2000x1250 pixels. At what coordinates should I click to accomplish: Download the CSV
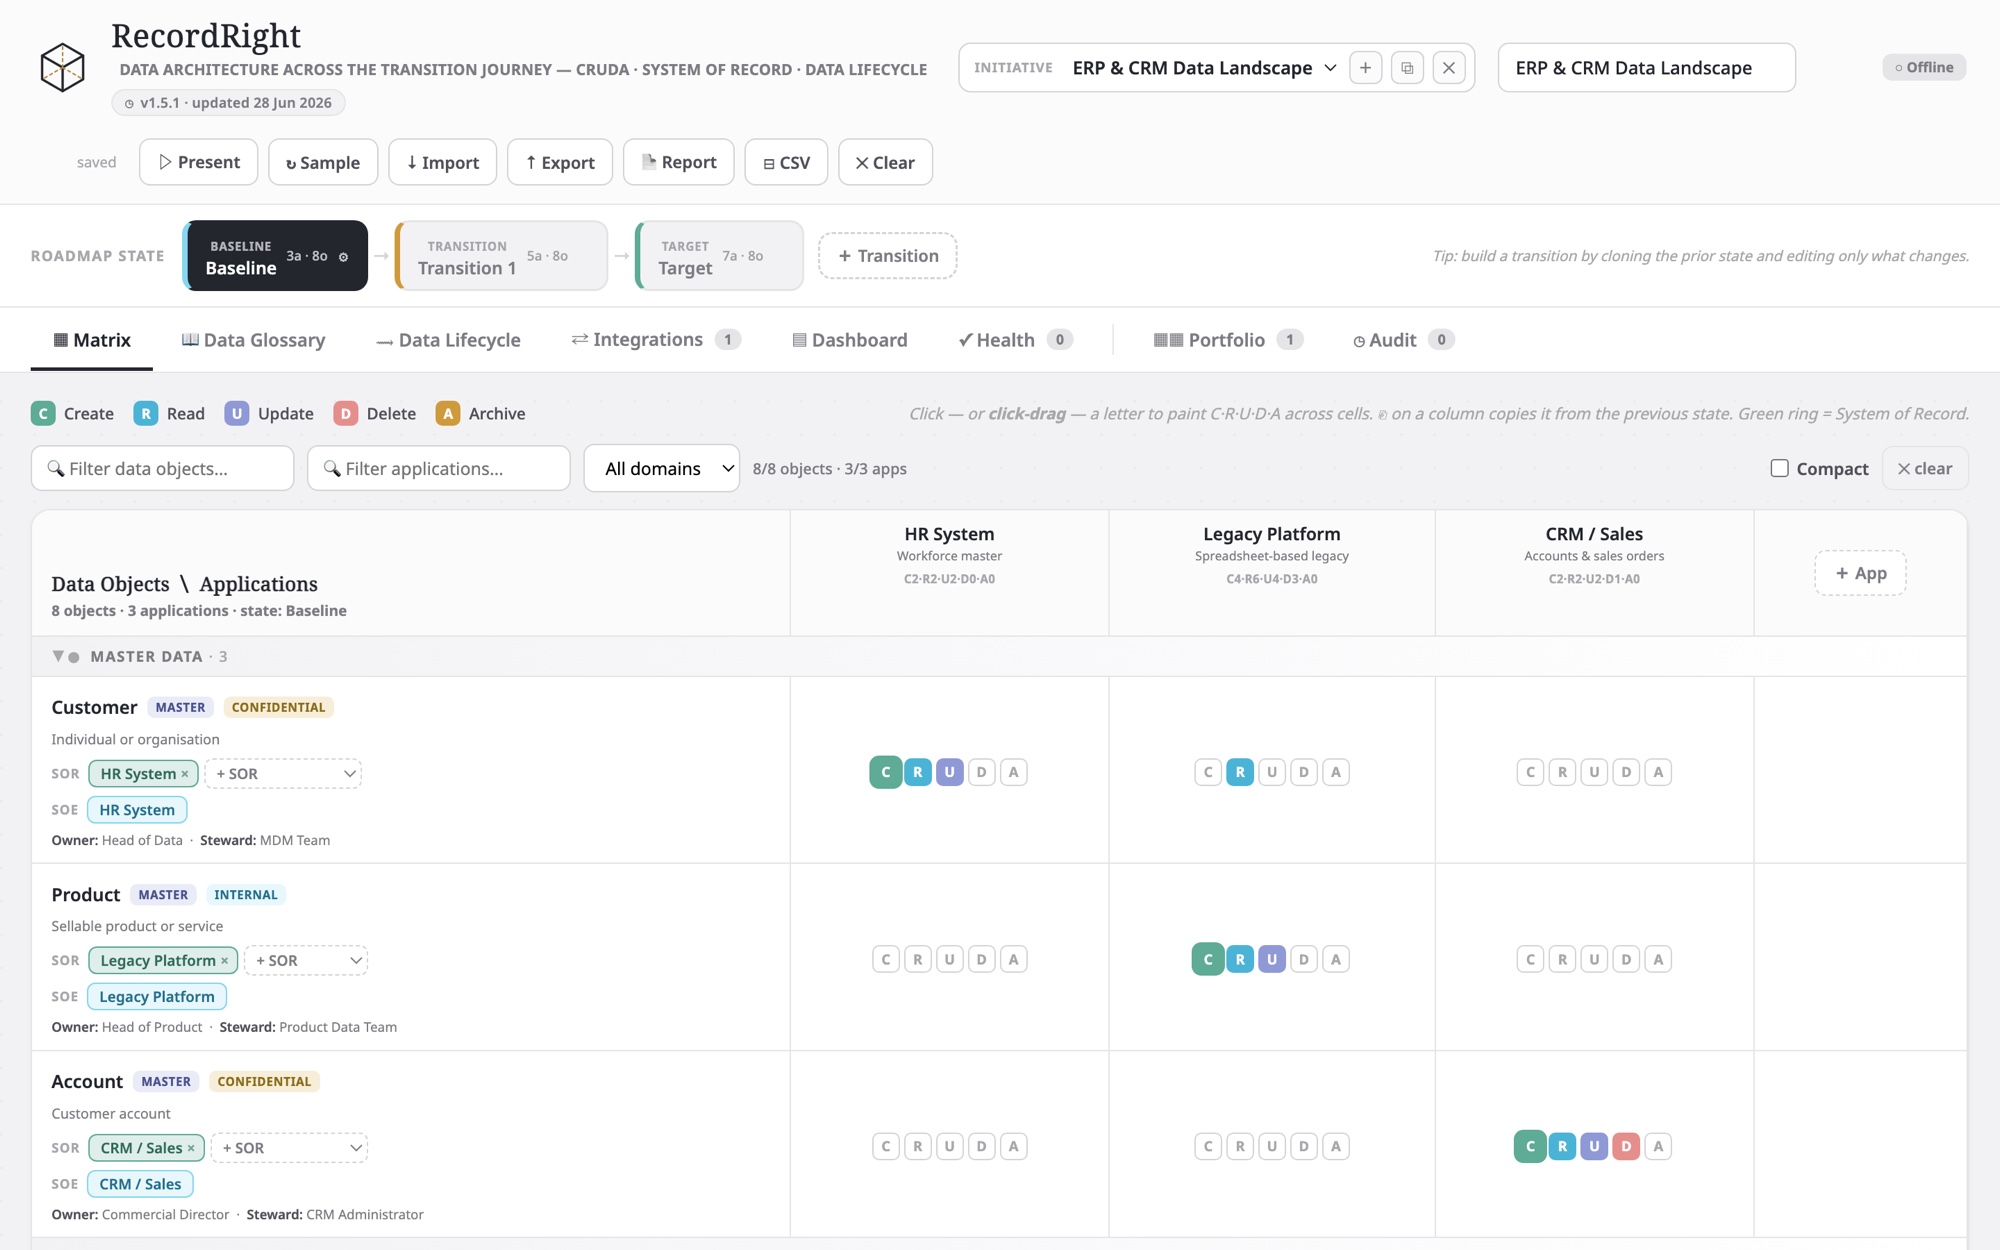point(786,162)
